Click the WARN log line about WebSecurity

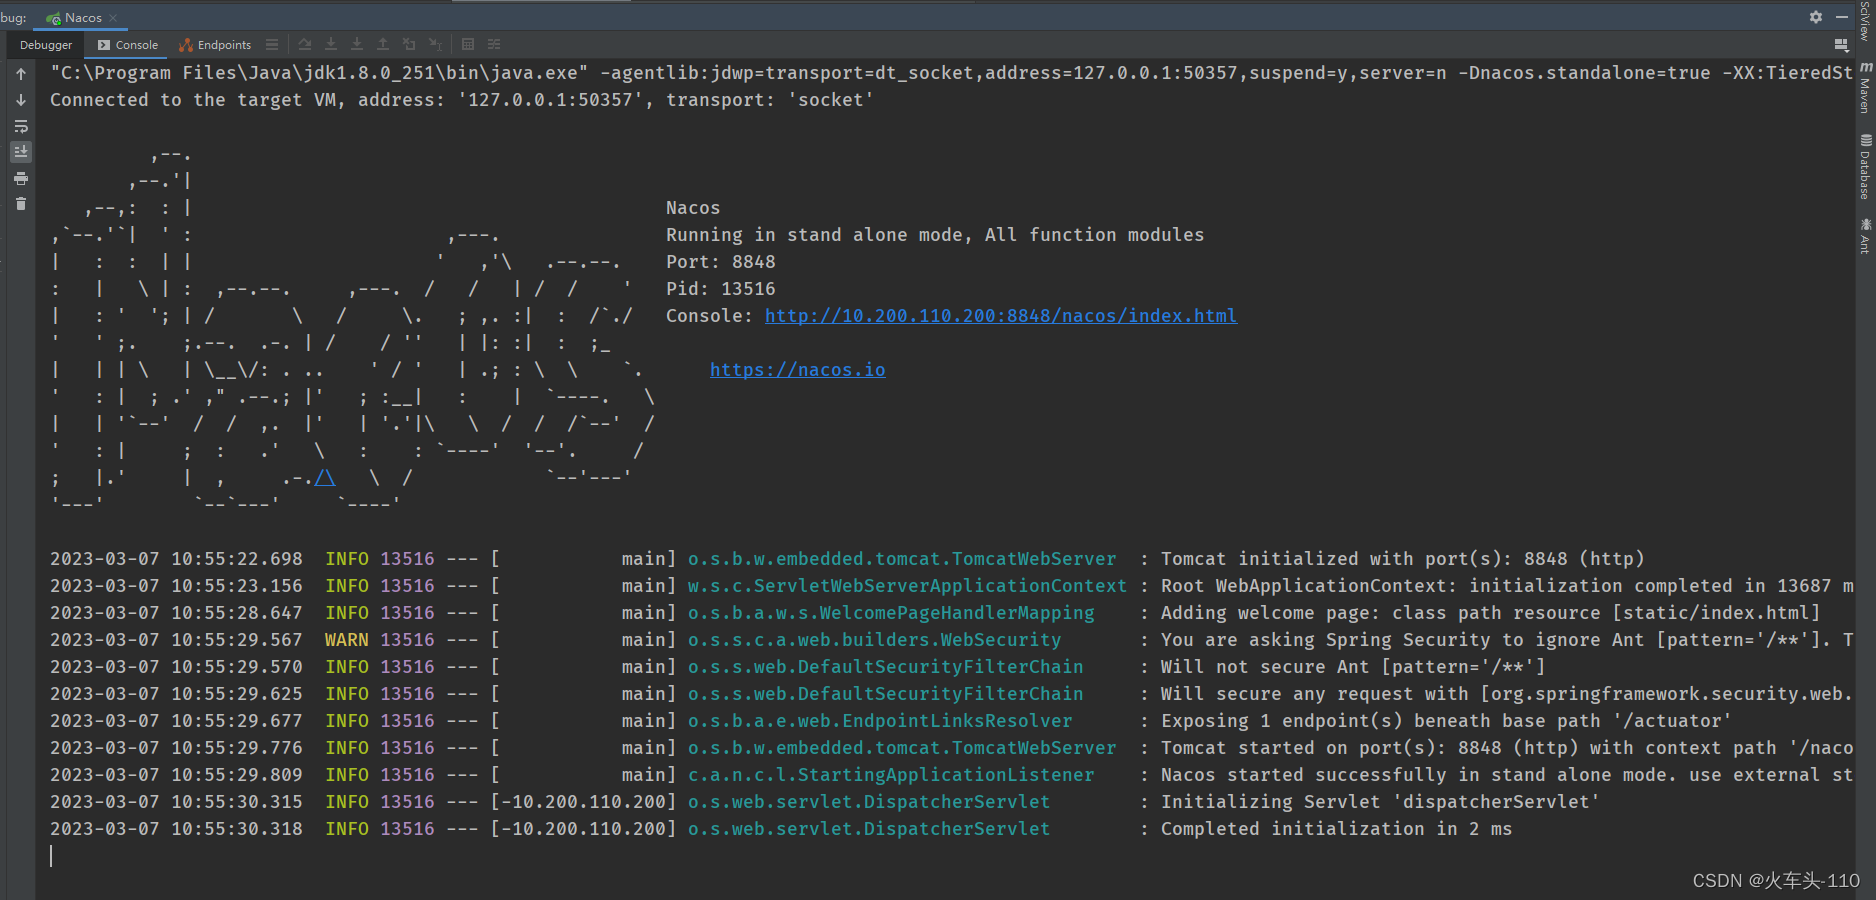[x=952, y=640]
